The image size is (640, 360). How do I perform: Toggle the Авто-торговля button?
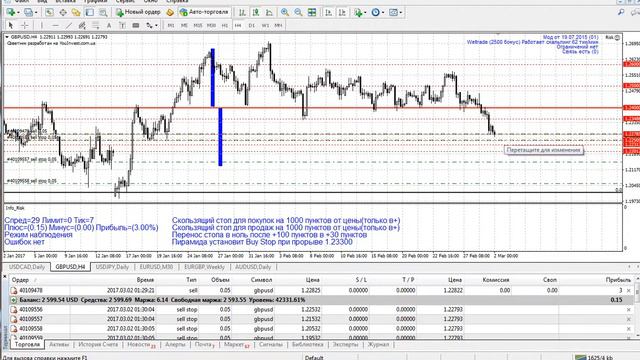coord(204,12)
